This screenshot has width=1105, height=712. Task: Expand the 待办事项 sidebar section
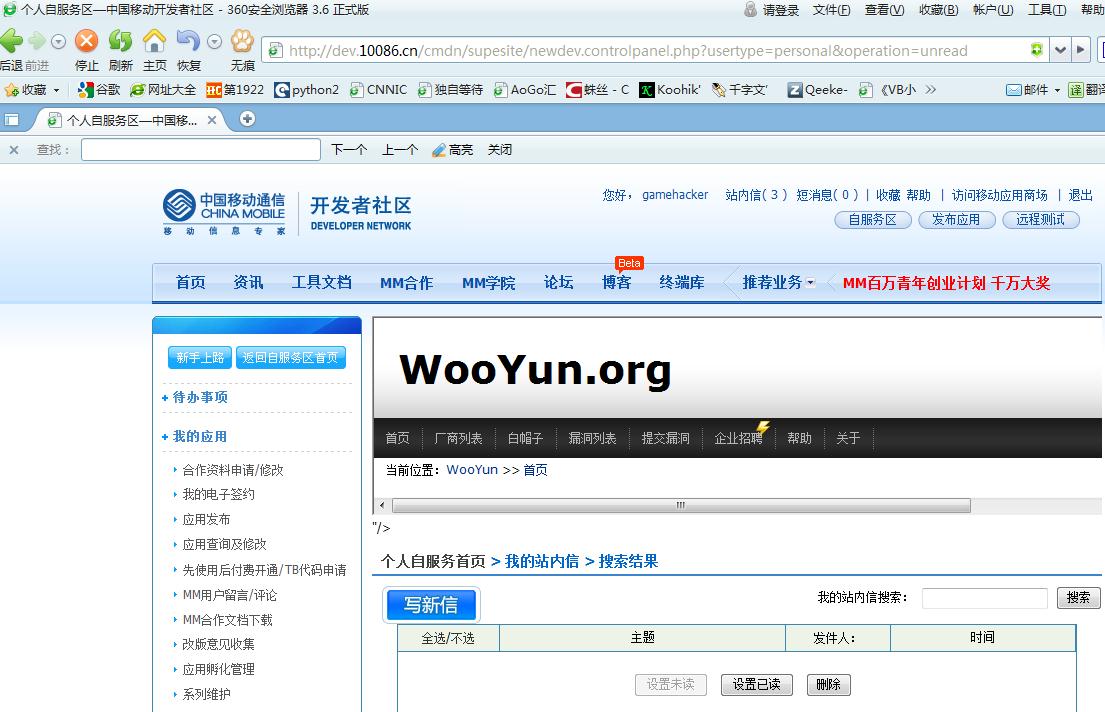tap(195, 398)
